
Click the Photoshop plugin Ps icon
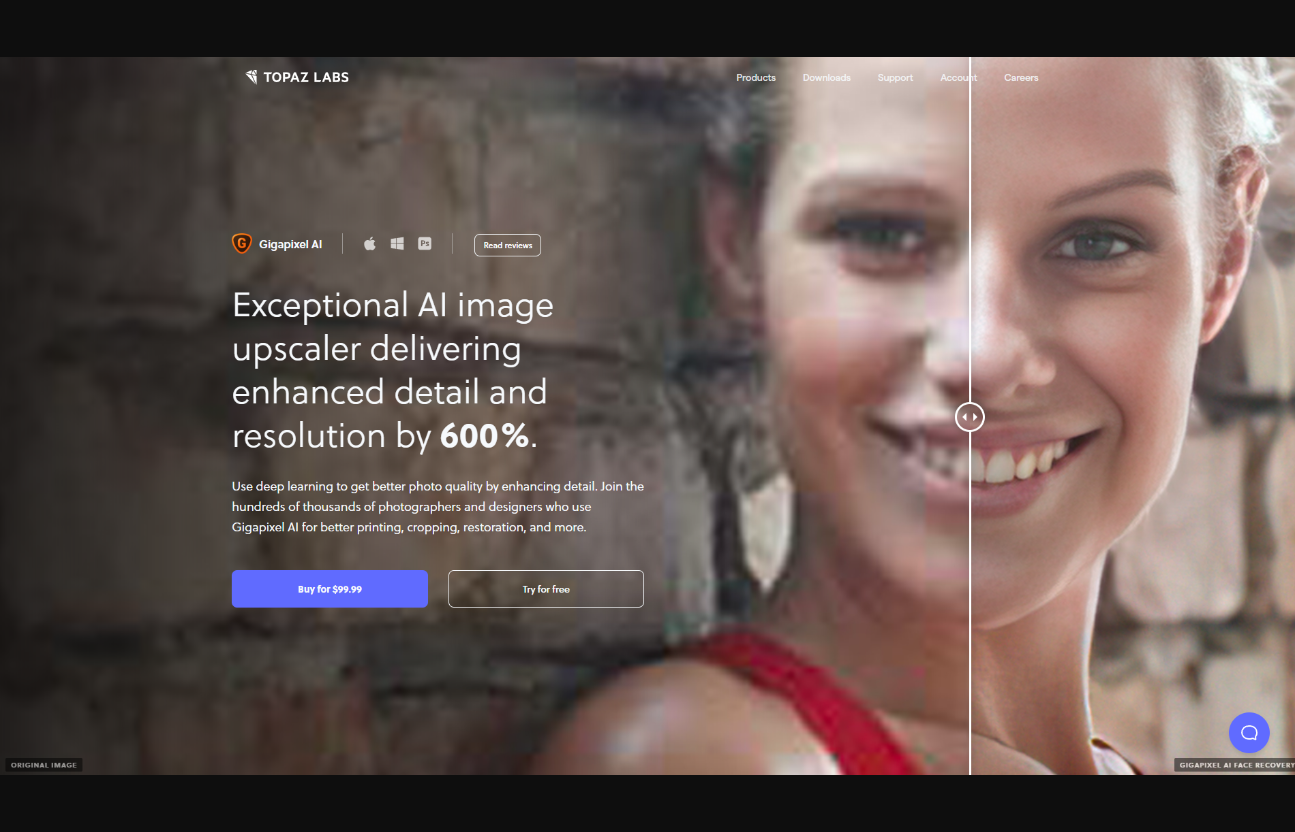425,244
